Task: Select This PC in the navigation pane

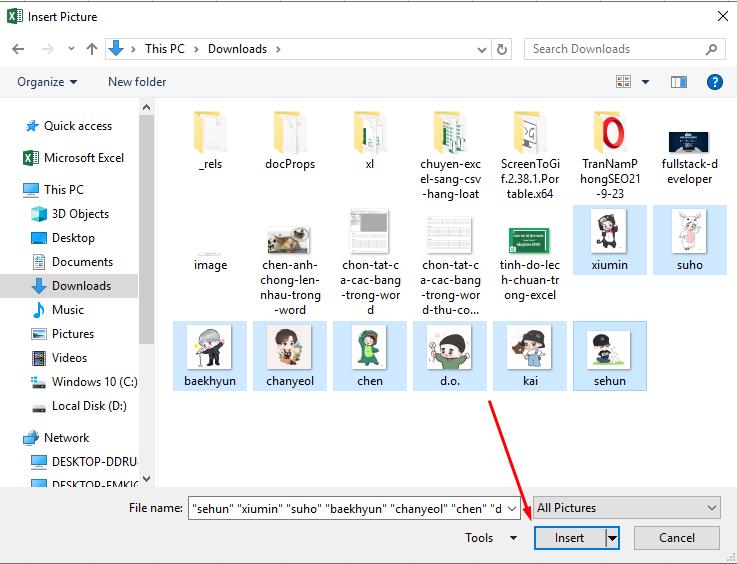Action: (x=54, y=190)
